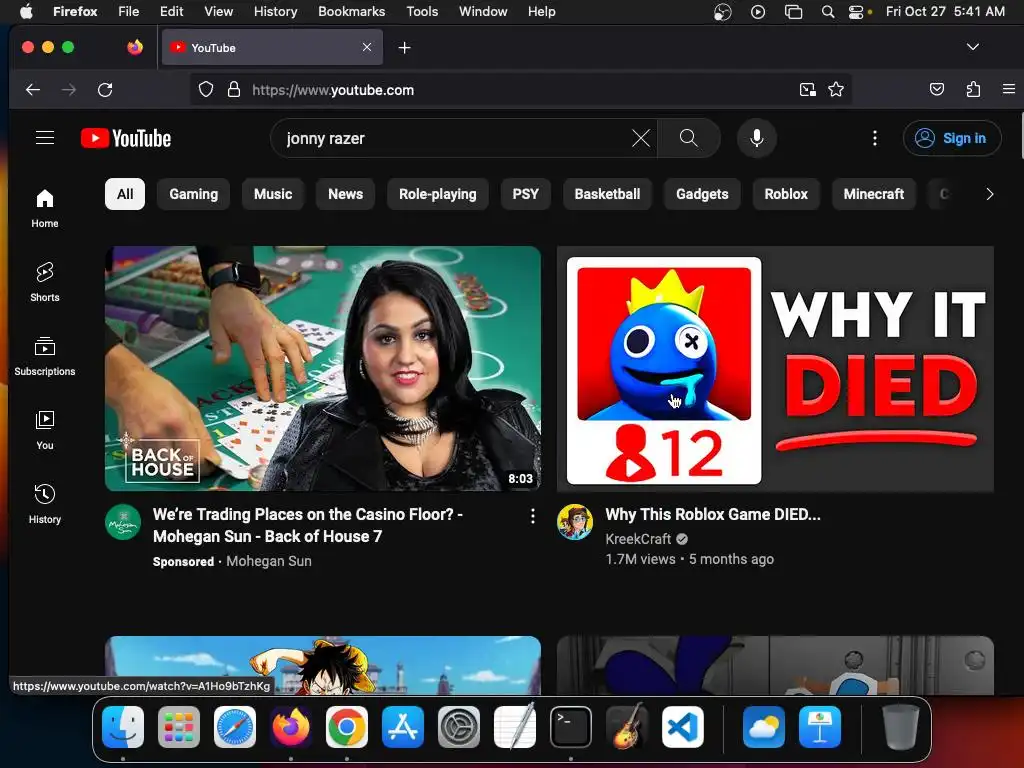Image resolution: width=1024 pixels, height=768 pixels.
Task: Select the PSY filter chip
Action: pos(526,194)
